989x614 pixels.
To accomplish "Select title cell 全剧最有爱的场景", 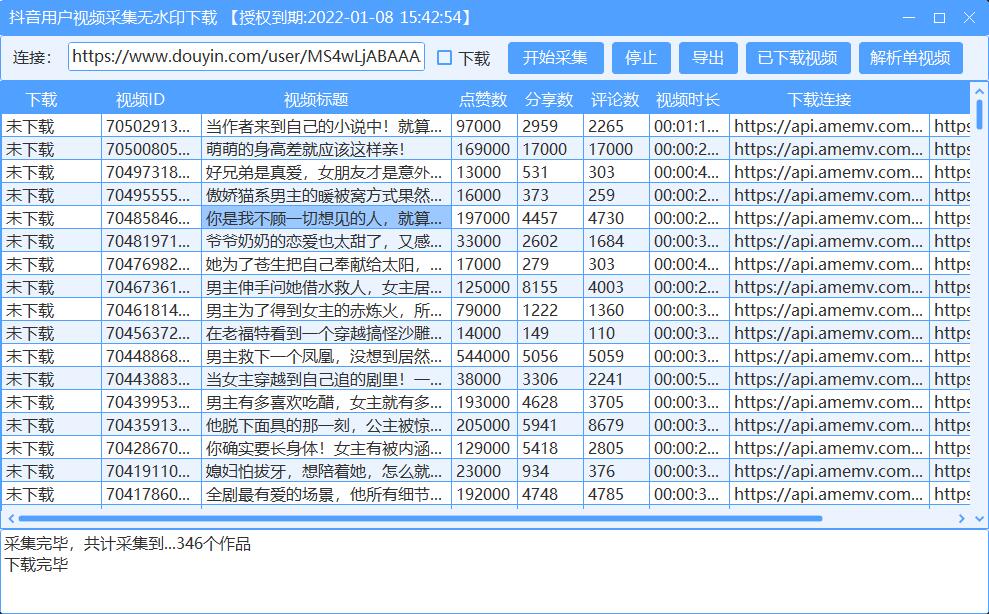I will 326,494.
